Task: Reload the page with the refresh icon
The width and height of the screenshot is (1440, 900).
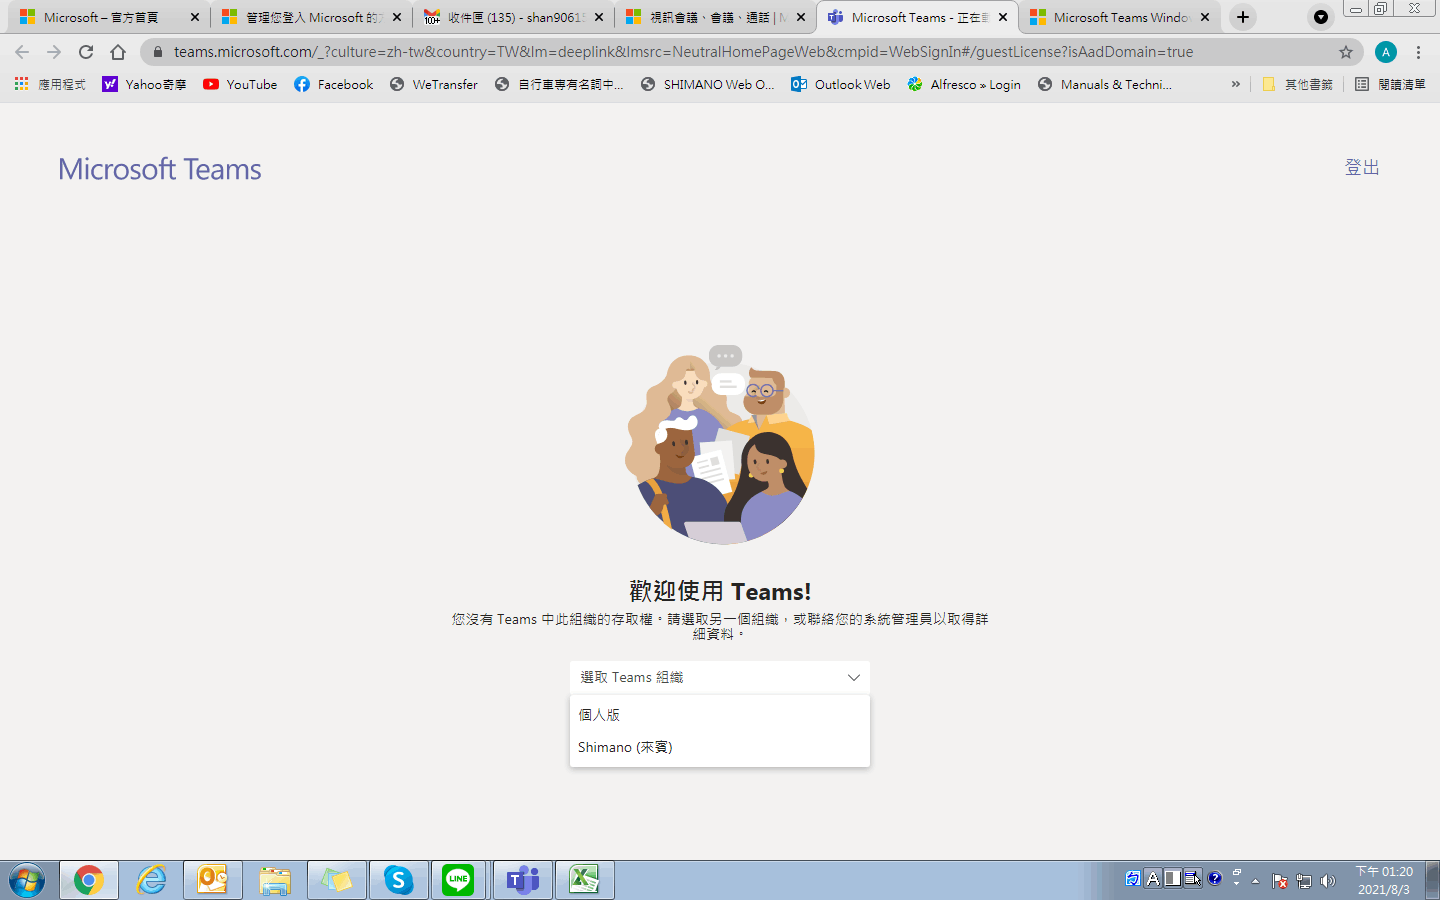Action: pyautogui.click(x=86, y=52)
